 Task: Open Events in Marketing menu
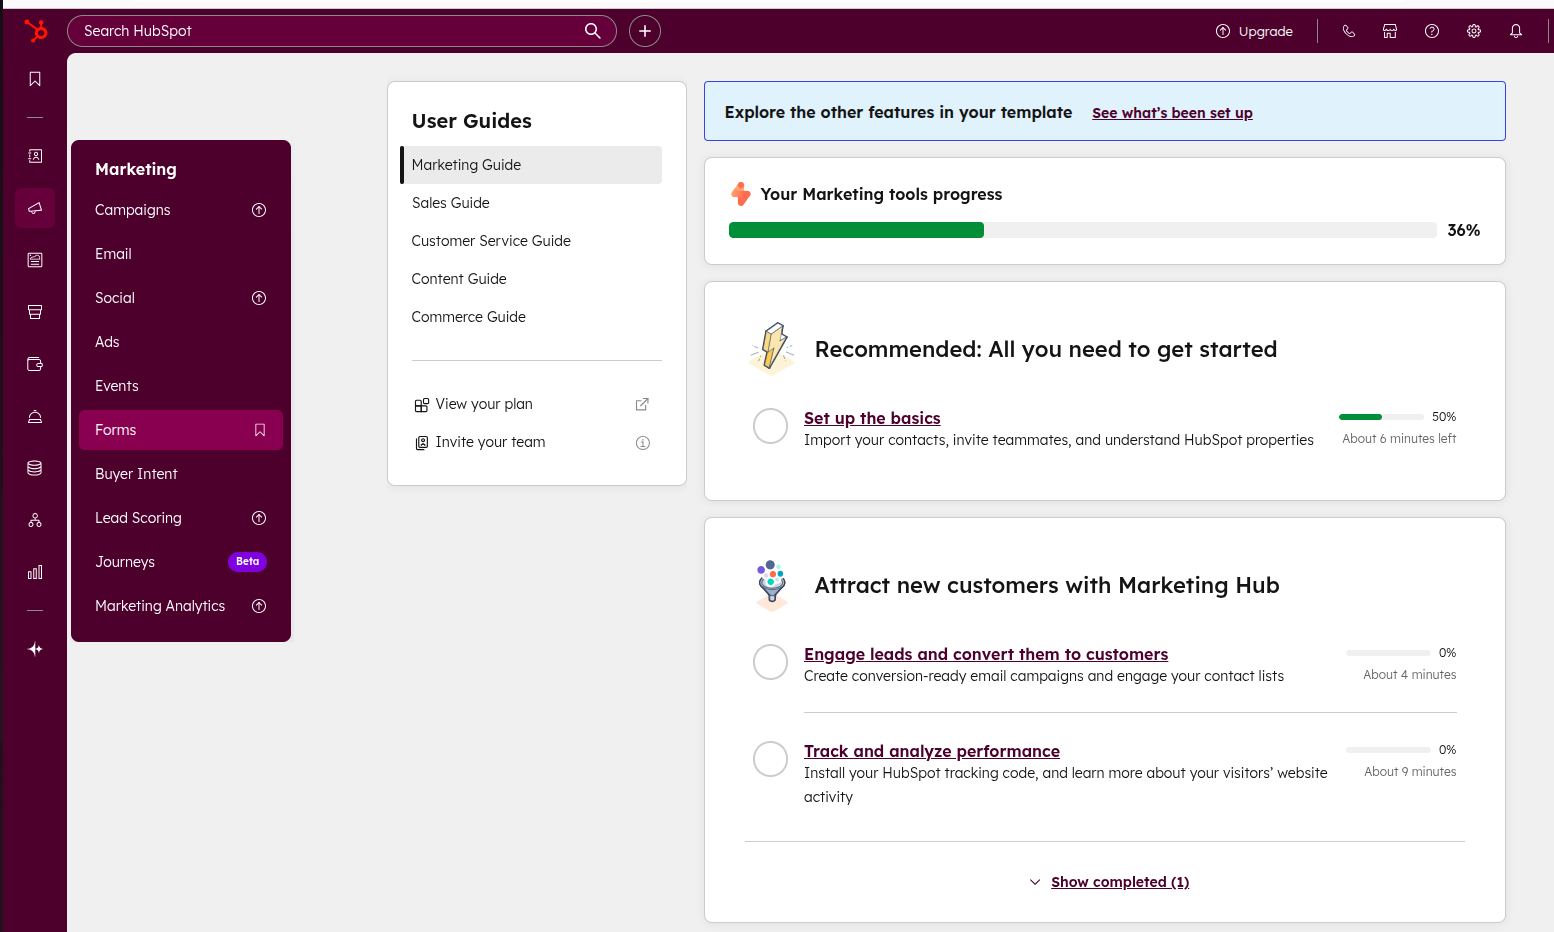point(181,386)
